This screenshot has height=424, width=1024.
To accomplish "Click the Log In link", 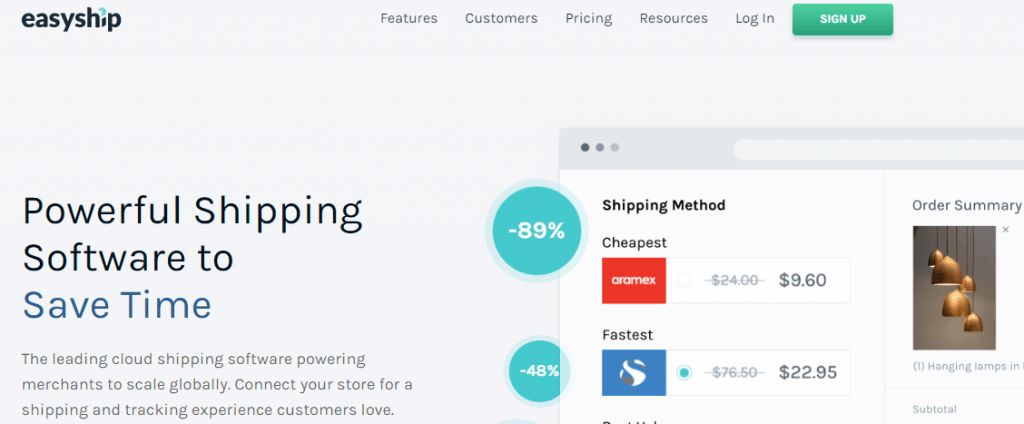I will tap(754, 19).
